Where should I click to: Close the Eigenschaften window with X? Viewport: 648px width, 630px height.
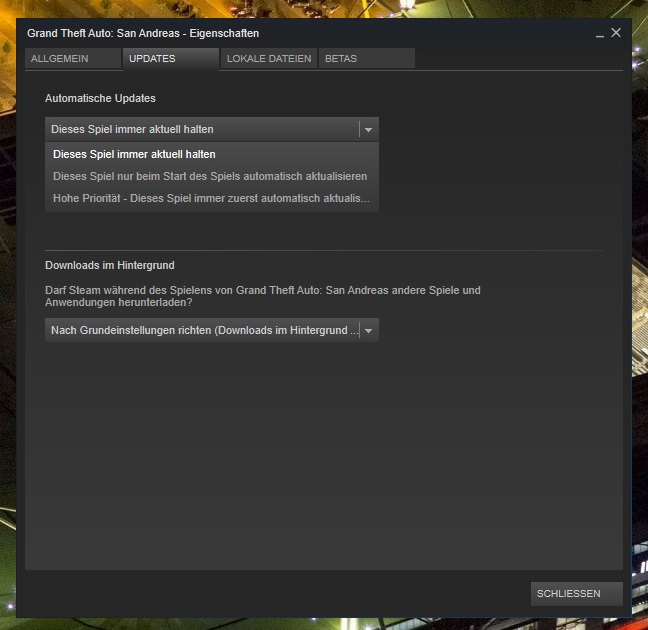[x=616, y=33]
